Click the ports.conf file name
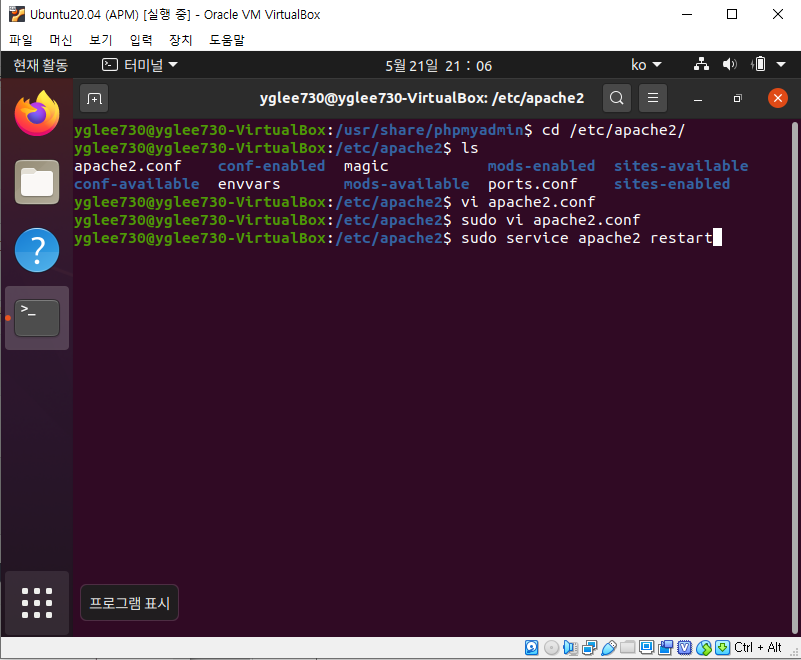Viewport: 801px width, 660px height. point(532,184)
